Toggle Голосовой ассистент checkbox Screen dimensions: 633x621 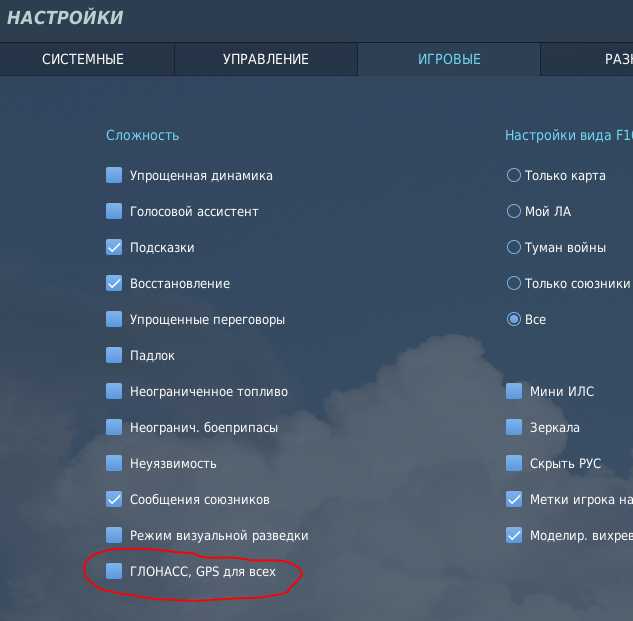click(x=114, y=211)
